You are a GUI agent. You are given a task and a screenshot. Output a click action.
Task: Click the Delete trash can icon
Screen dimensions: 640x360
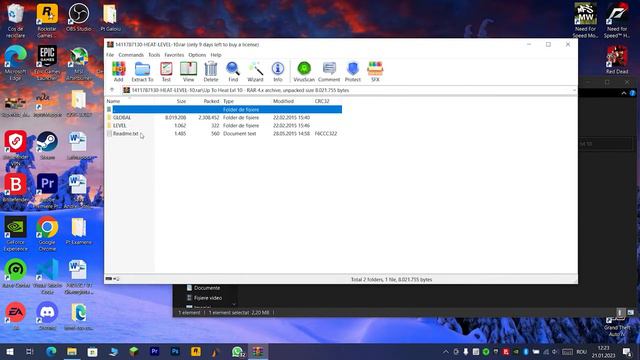(211, 71)
